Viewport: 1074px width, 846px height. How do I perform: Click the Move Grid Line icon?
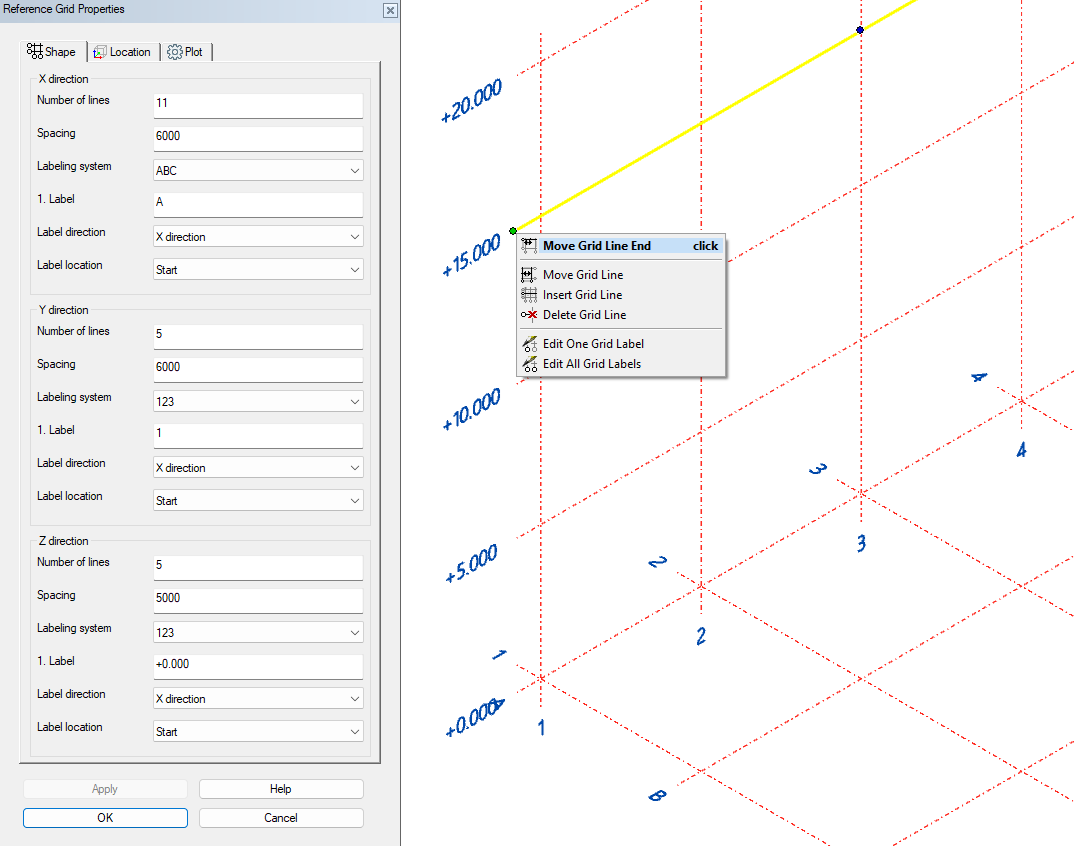[530, 275]
